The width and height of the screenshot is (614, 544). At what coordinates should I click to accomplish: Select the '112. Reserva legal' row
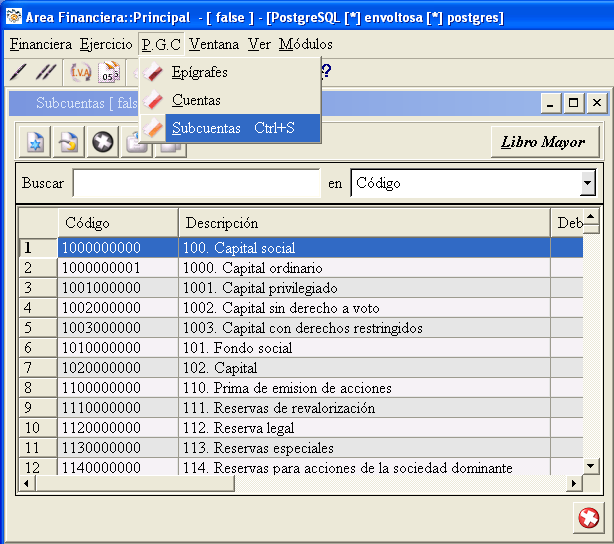pyautogui.click(x=301, y=428)
